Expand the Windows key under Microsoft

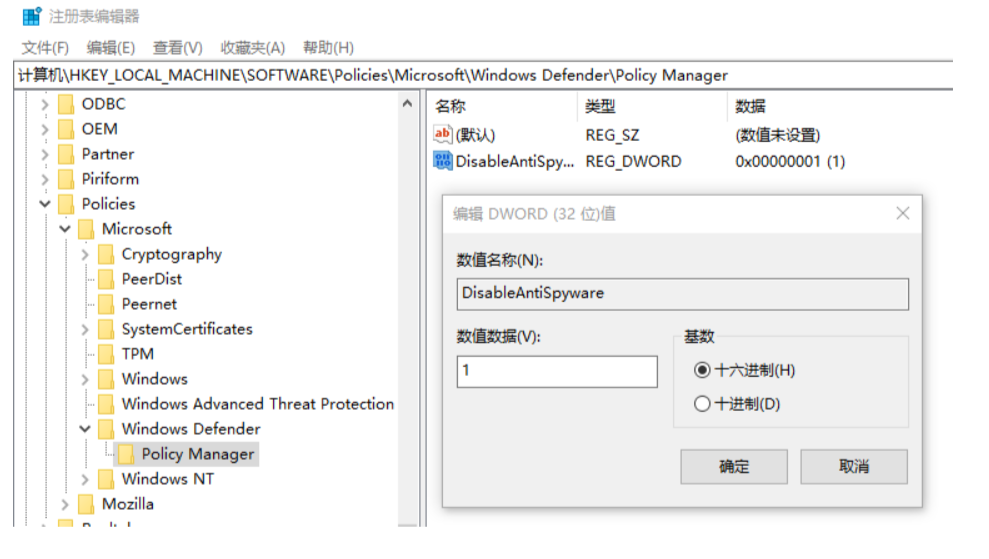pyautogui.click(x=85, y=379)
